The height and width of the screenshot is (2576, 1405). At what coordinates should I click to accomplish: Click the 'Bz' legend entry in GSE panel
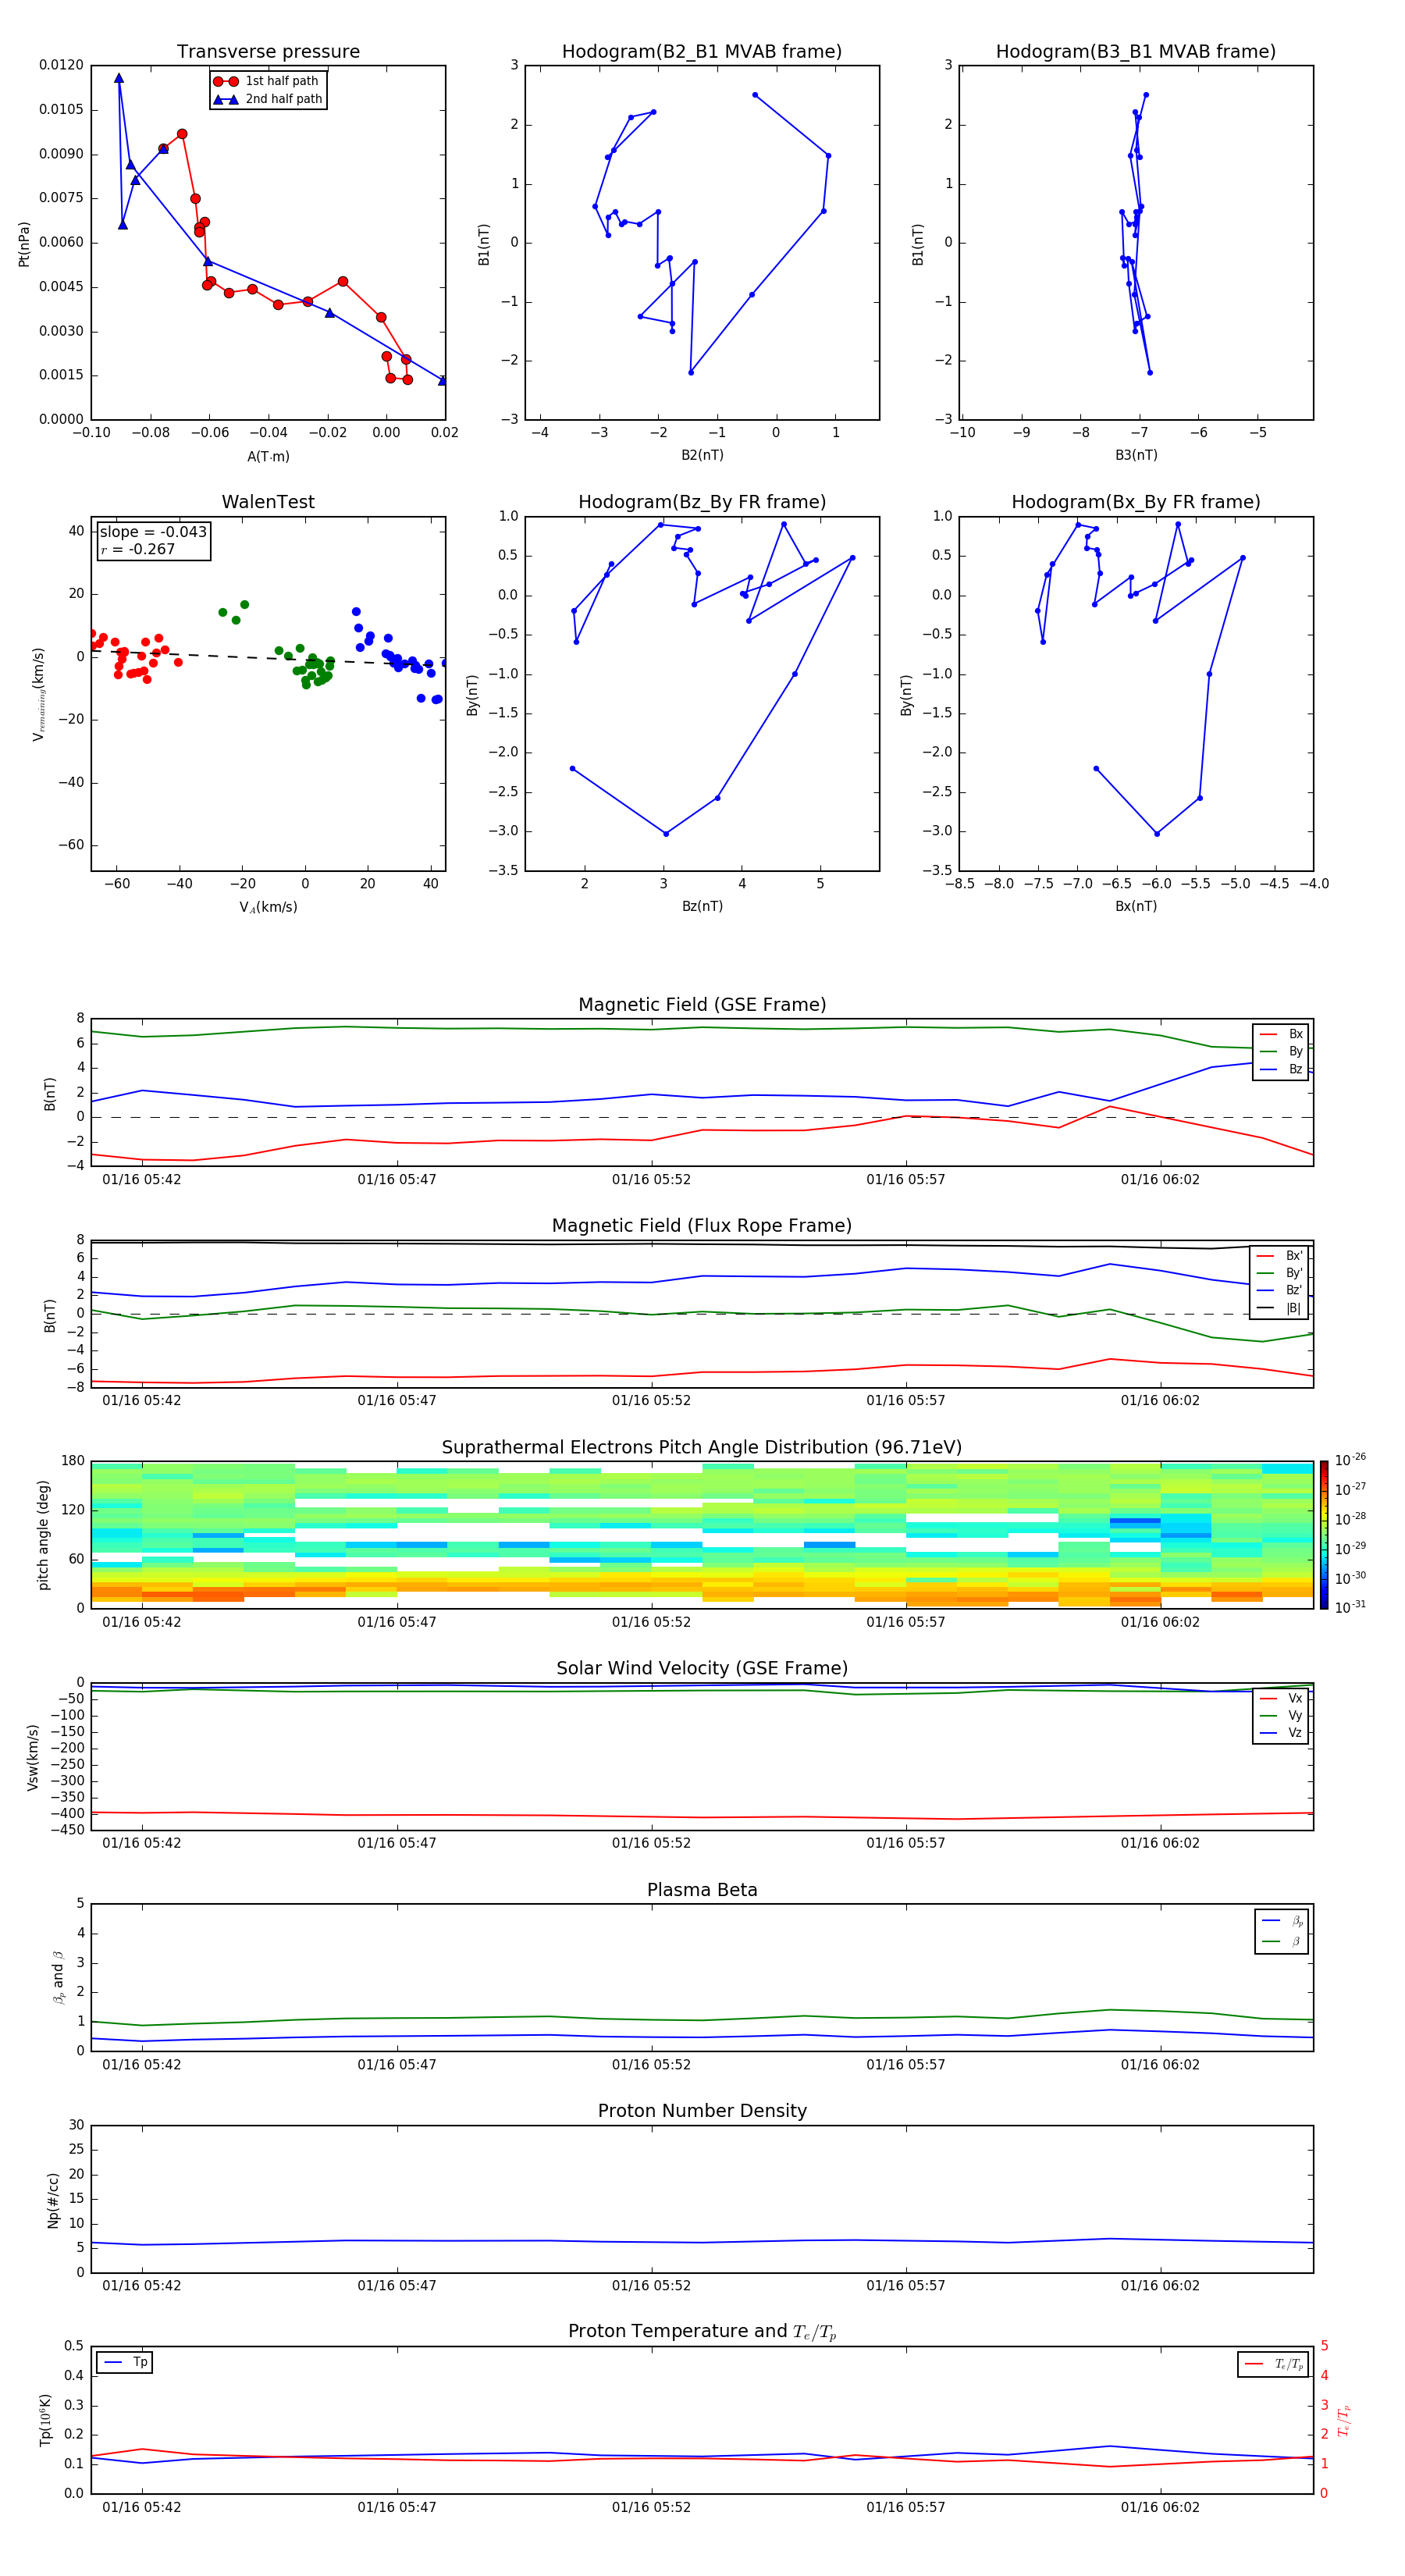1282,1069
